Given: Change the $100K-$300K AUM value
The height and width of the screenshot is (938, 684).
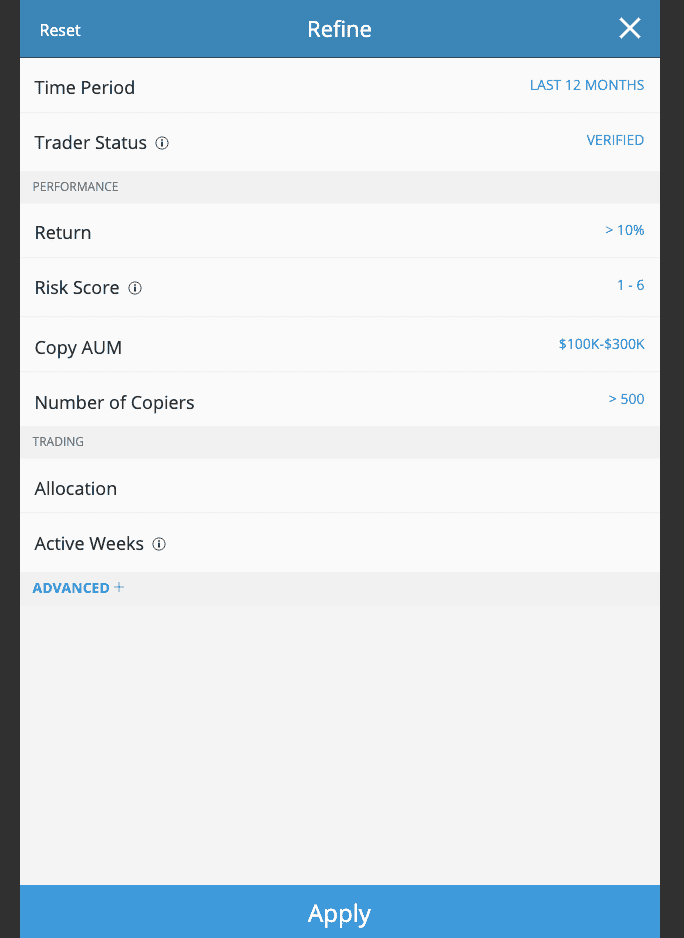Looking at the screenshot, I should point(601,344).
